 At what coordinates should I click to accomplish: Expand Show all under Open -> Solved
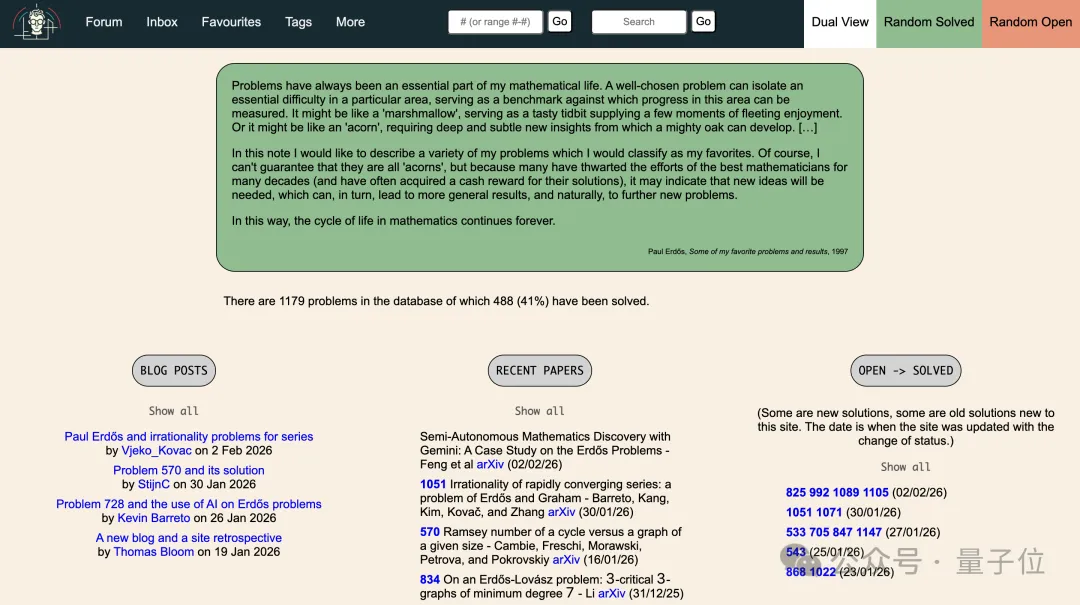coord(905,467)
